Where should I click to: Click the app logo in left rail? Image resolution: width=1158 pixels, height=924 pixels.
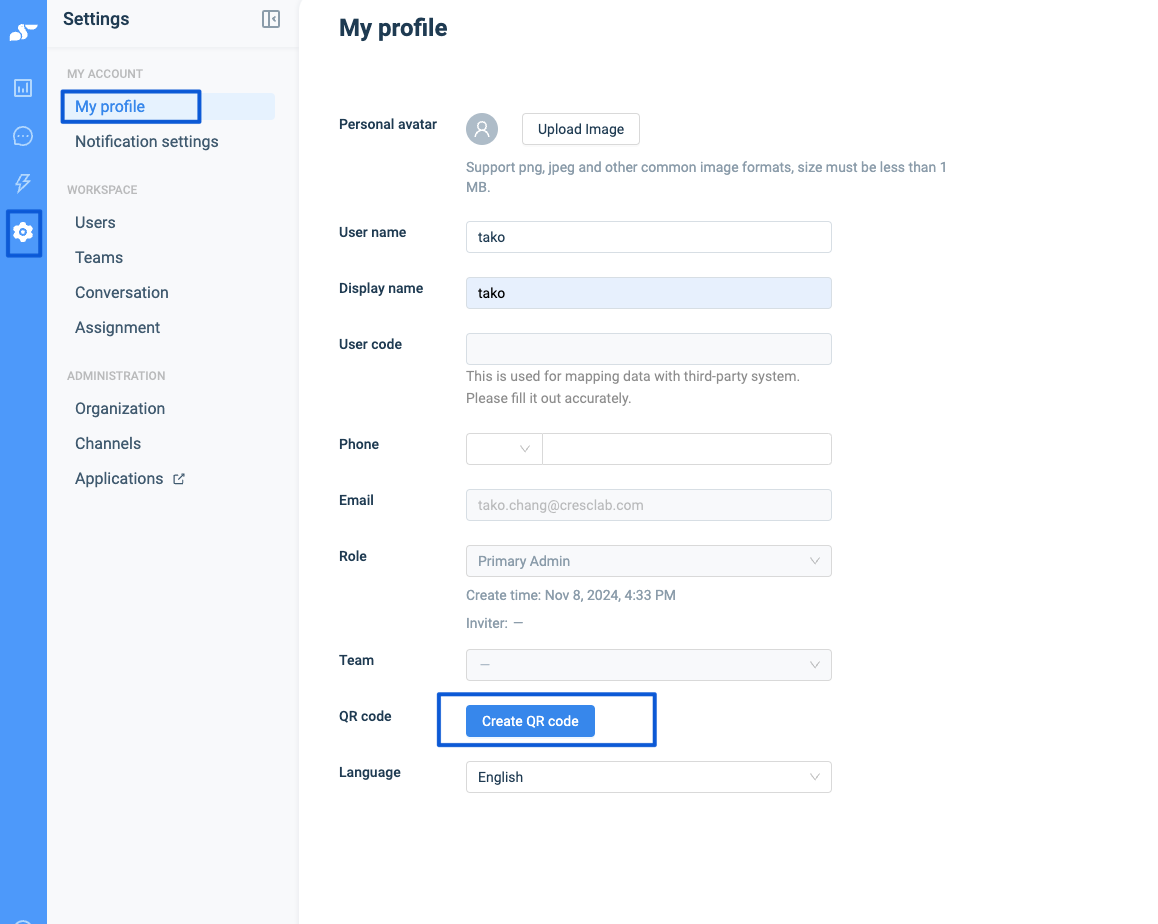pos(23,33)
